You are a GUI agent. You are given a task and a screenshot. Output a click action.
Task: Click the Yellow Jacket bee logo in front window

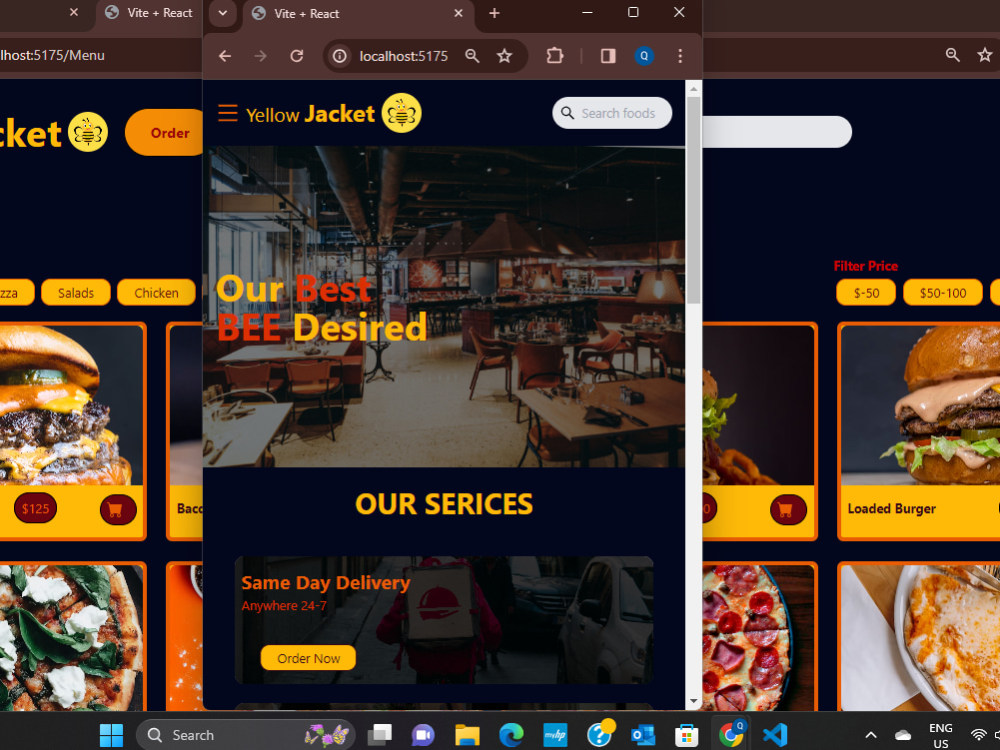pyautogui.click(x=401, y=113)
